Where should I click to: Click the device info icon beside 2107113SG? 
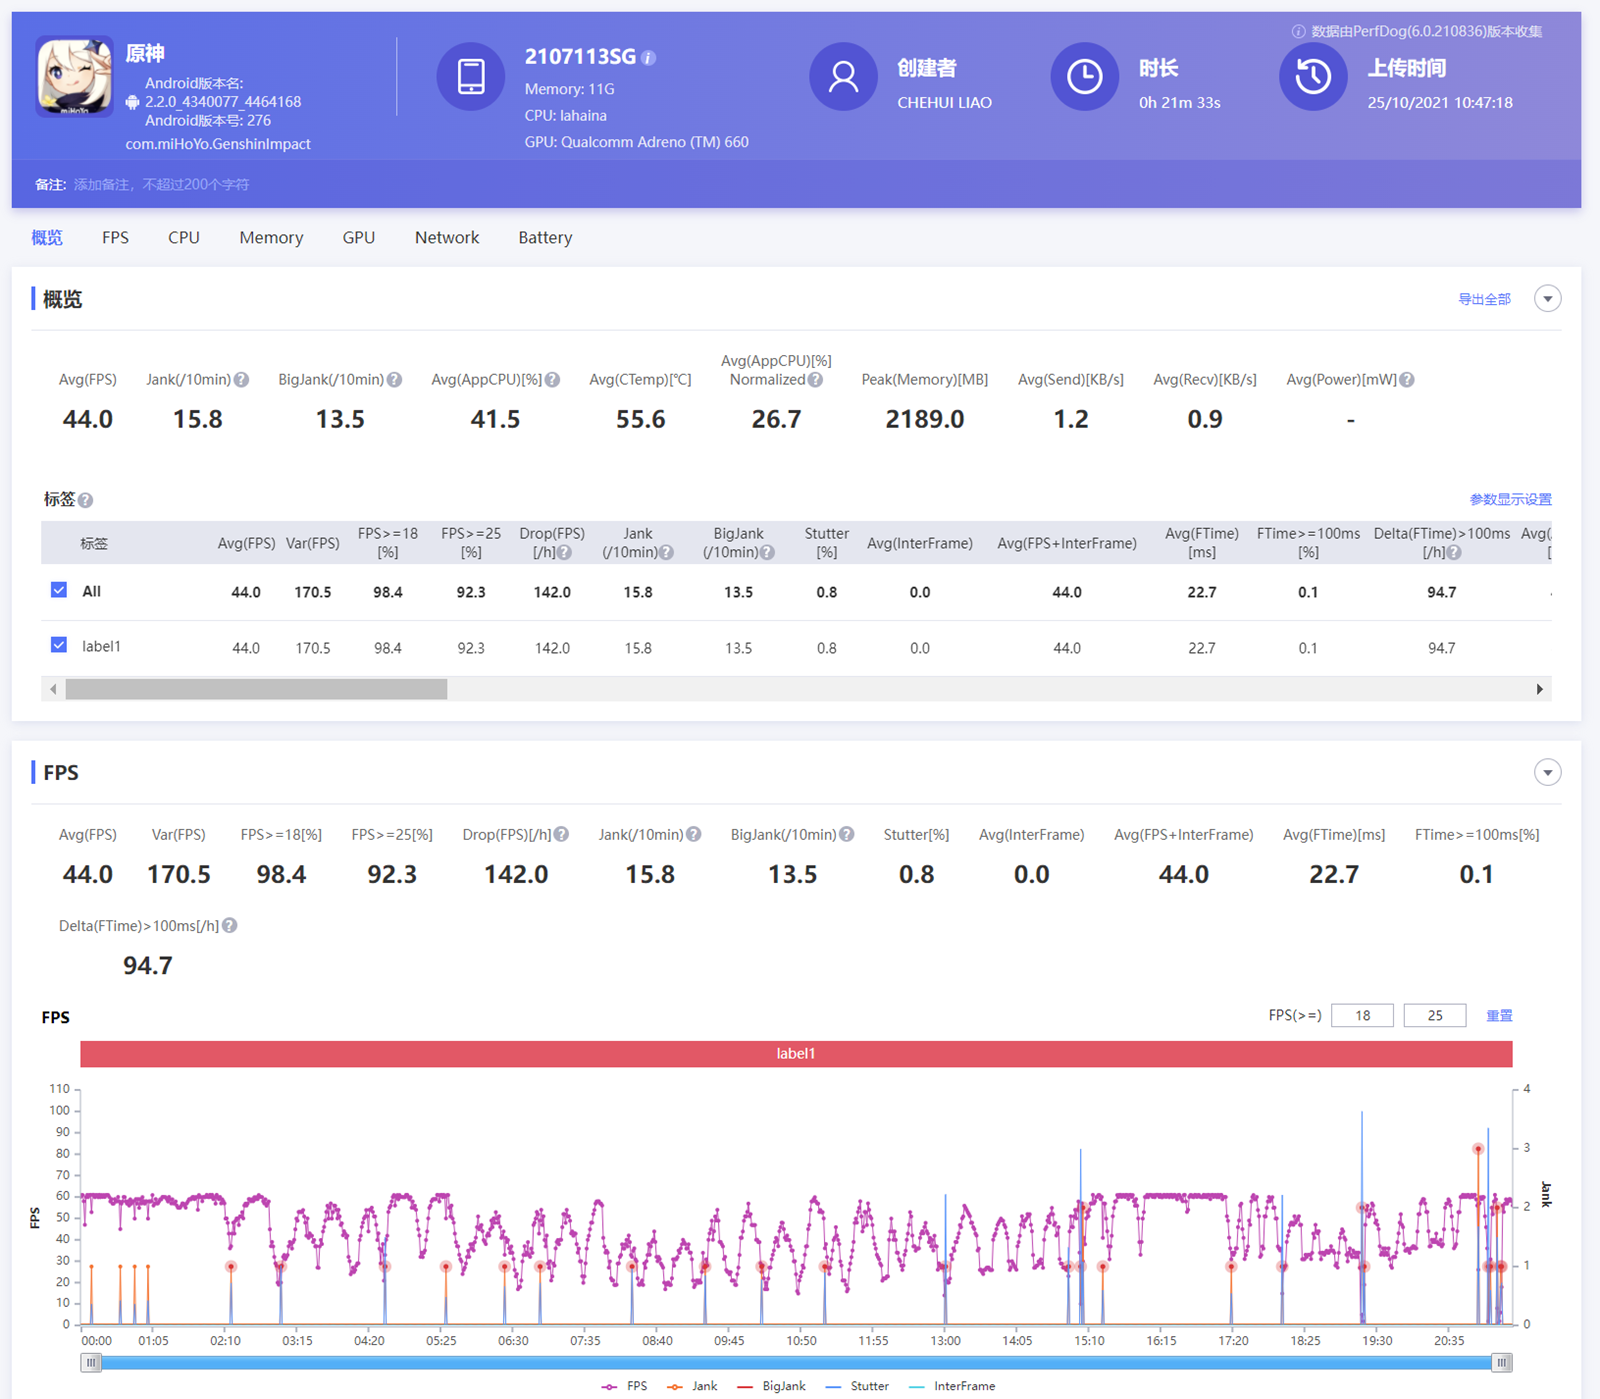point(649,58)
